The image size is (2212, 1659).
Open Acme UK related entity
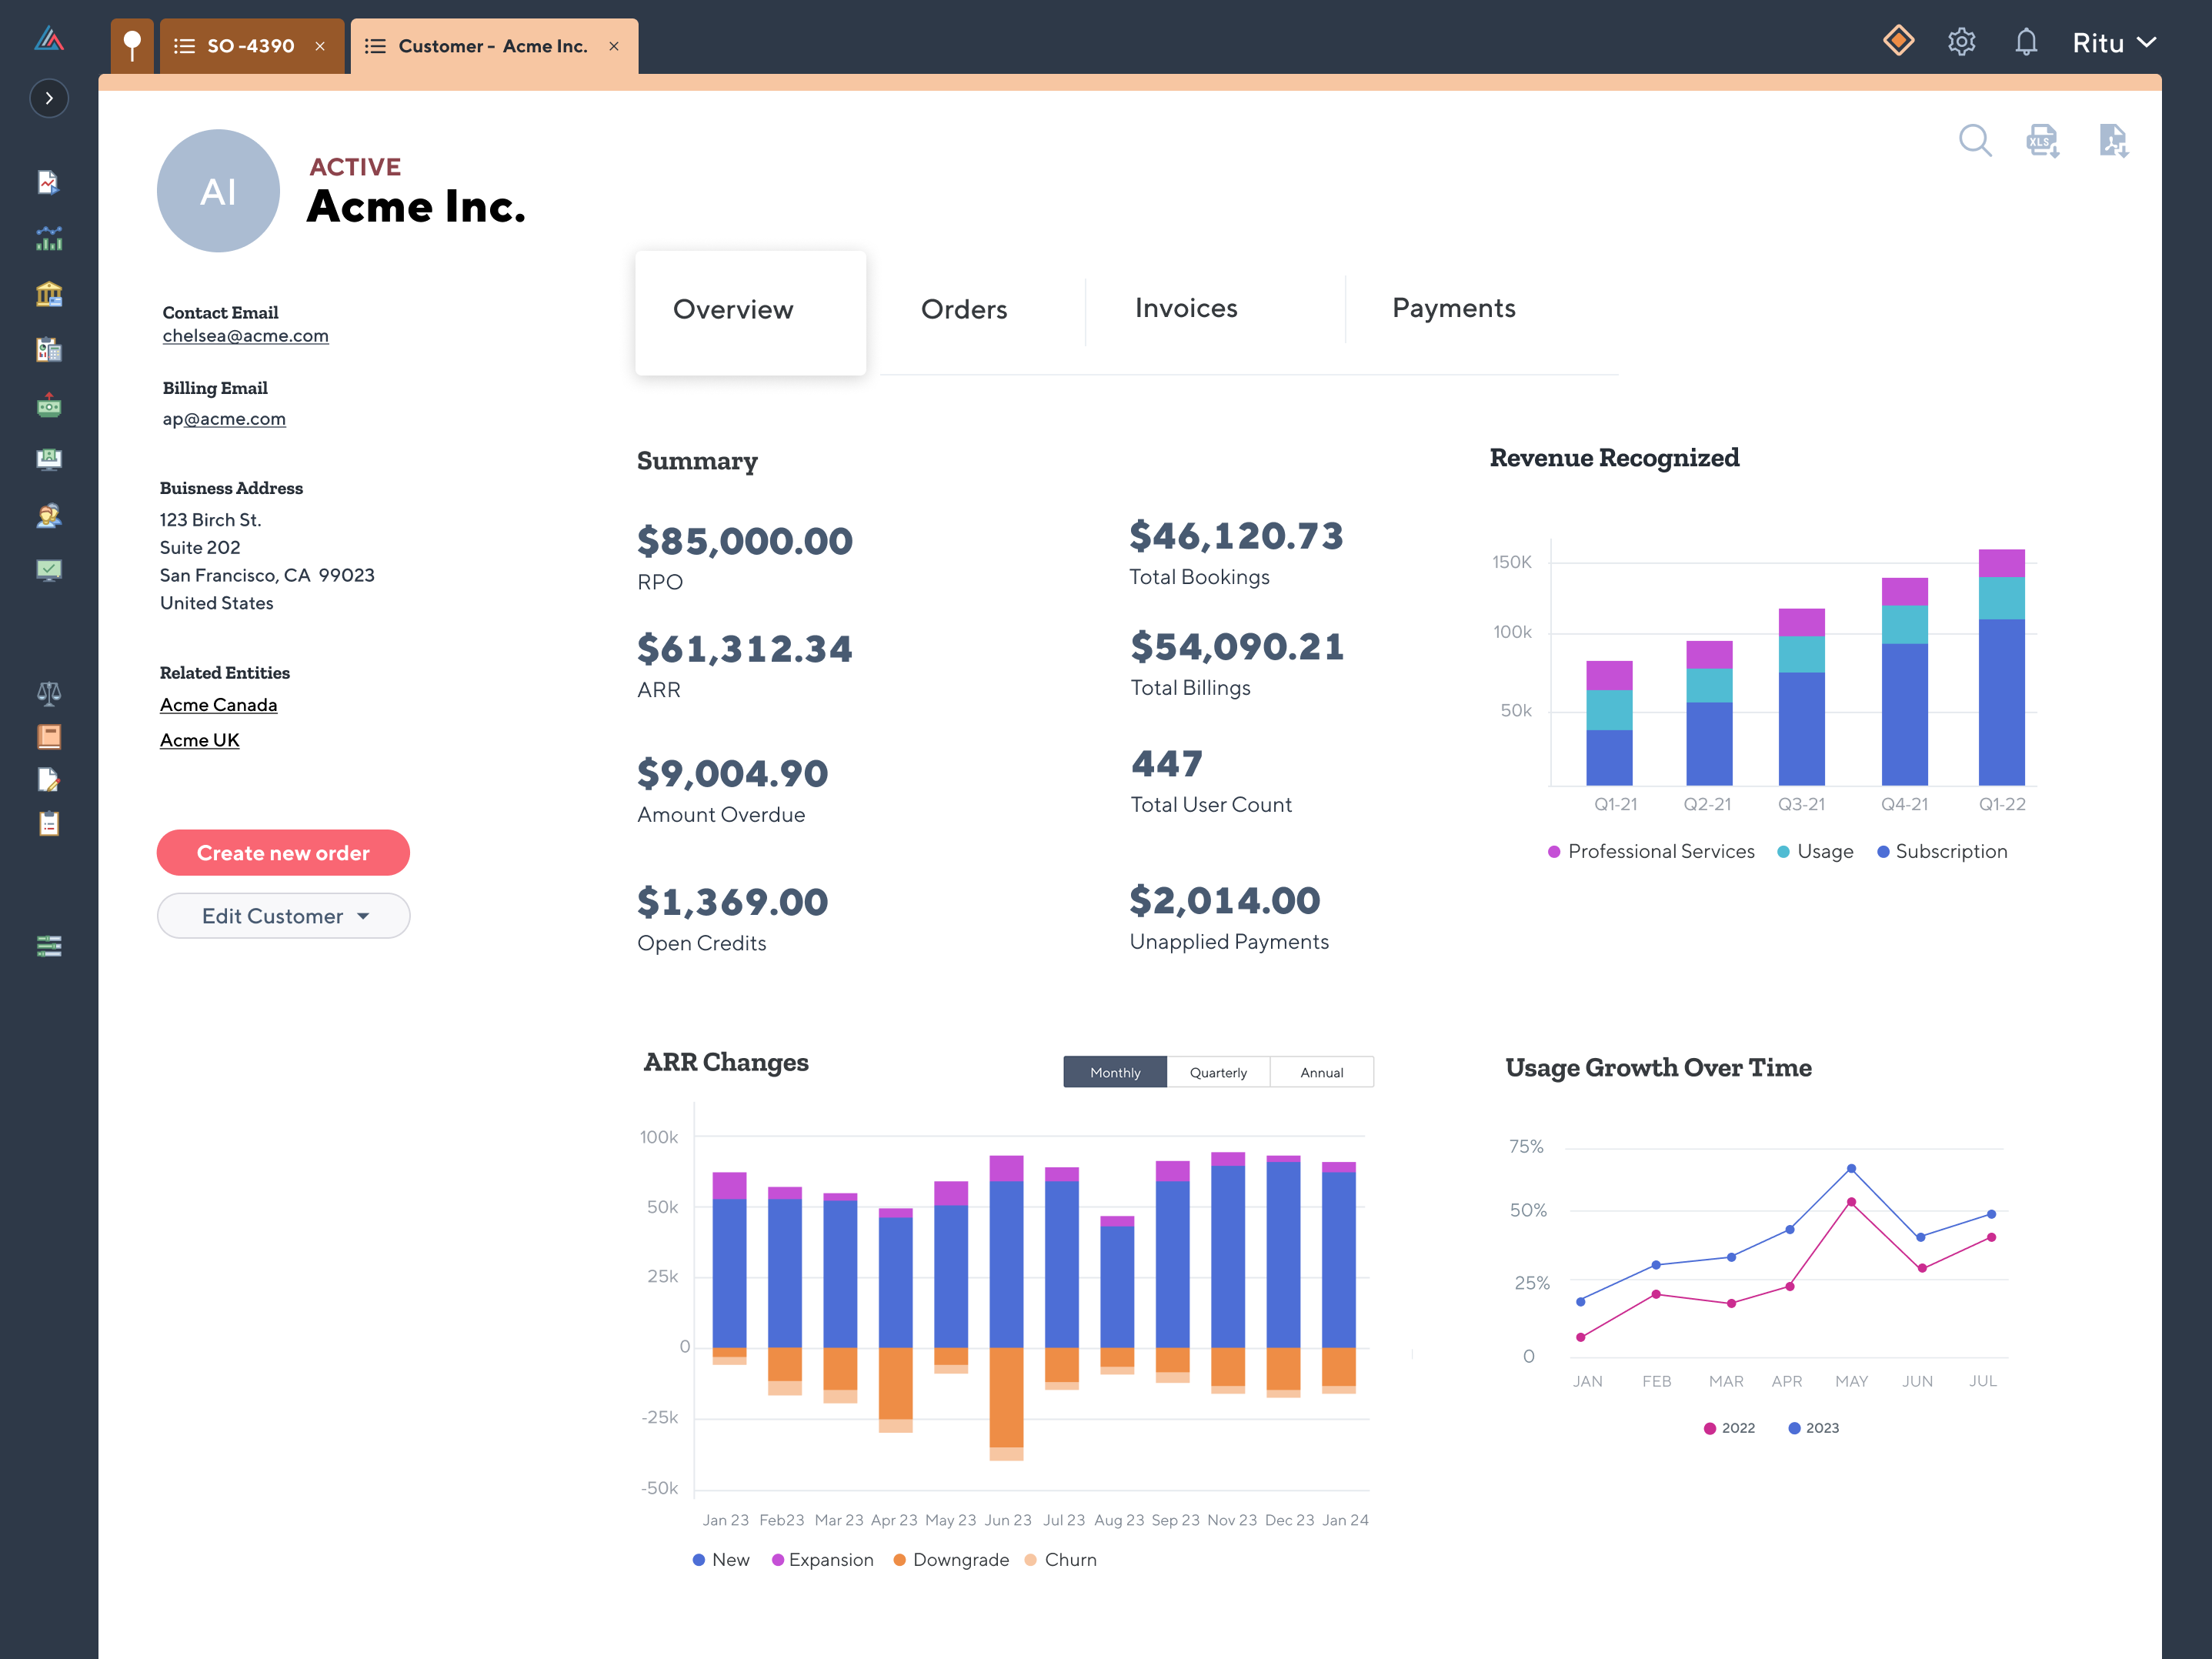point(200,740)
